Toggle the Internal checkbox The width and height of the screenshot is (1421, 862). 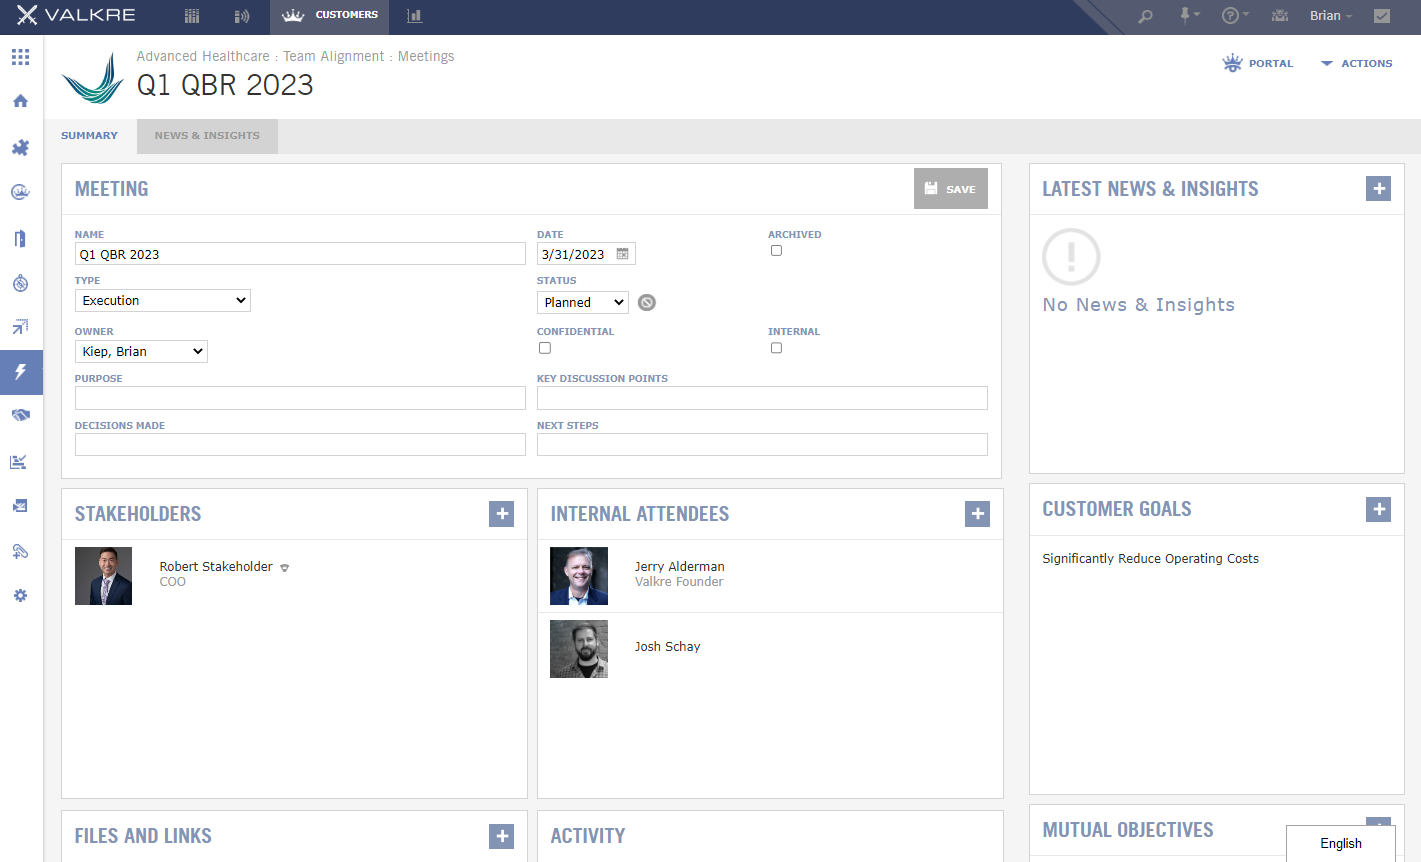coord(776,348)
